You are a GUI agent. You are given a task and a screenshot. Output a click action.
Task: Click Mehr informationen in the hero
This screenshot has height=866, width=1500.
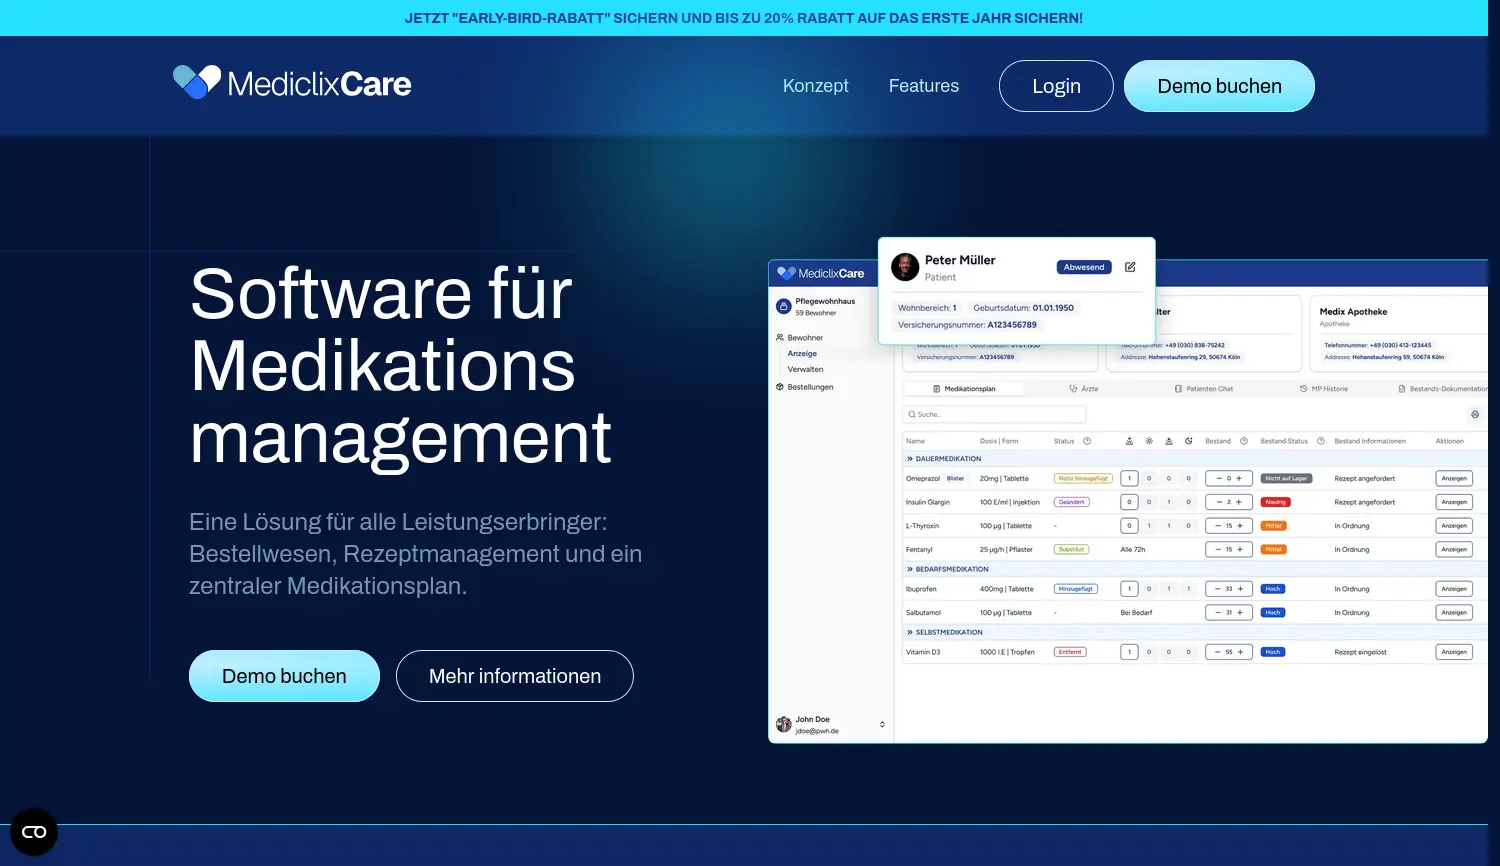(514, 676)
